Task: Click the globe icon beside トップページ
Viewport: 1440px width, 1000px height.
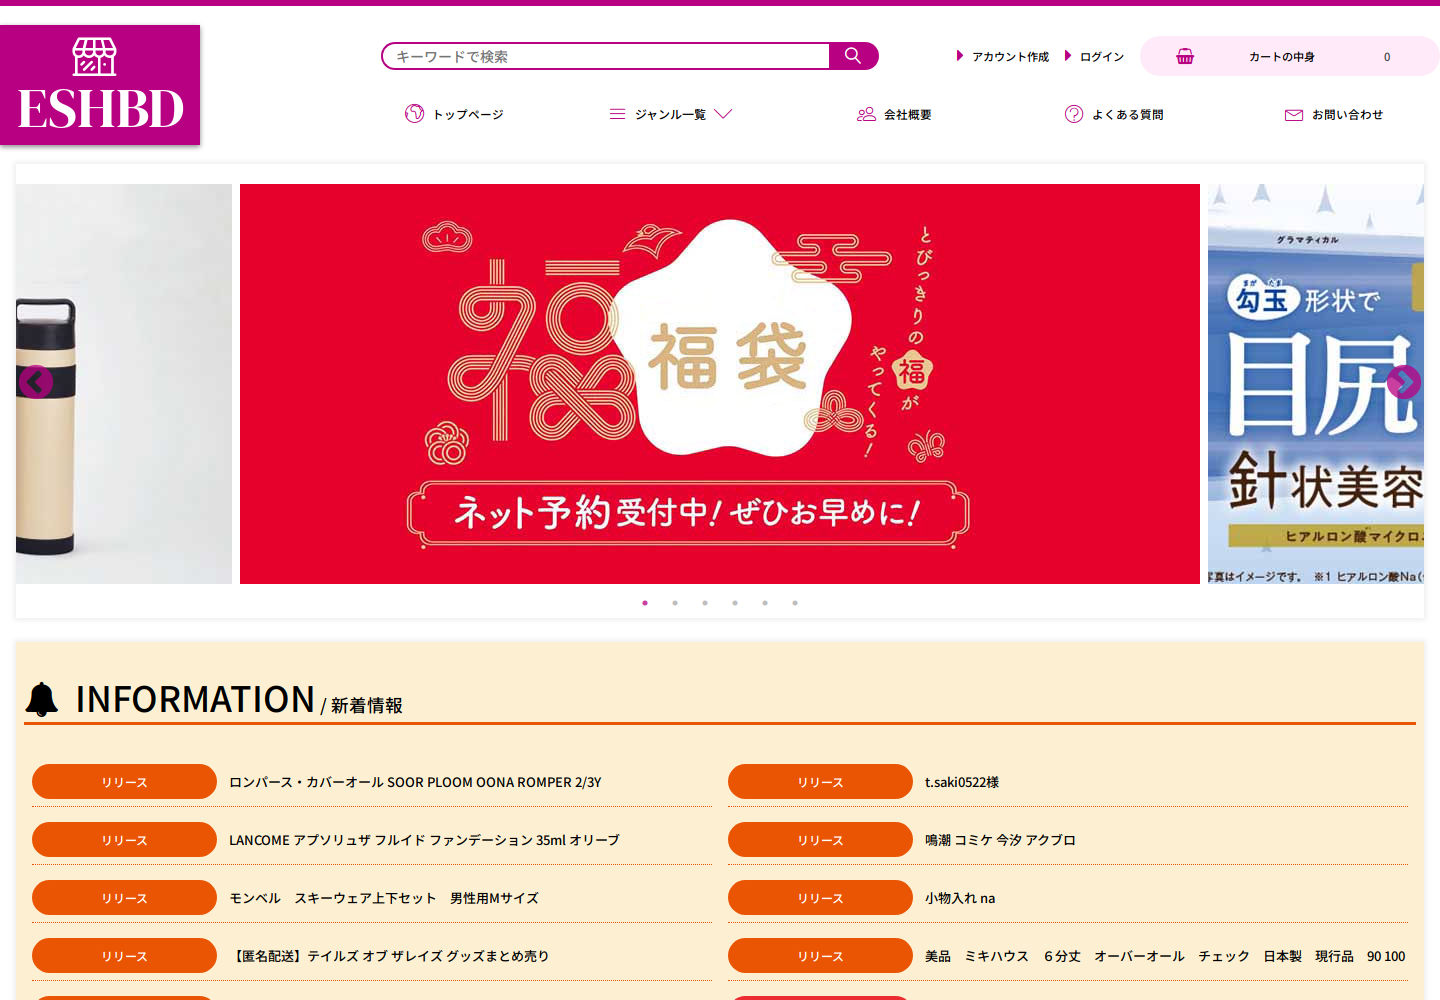Action: tap(414, 114)
